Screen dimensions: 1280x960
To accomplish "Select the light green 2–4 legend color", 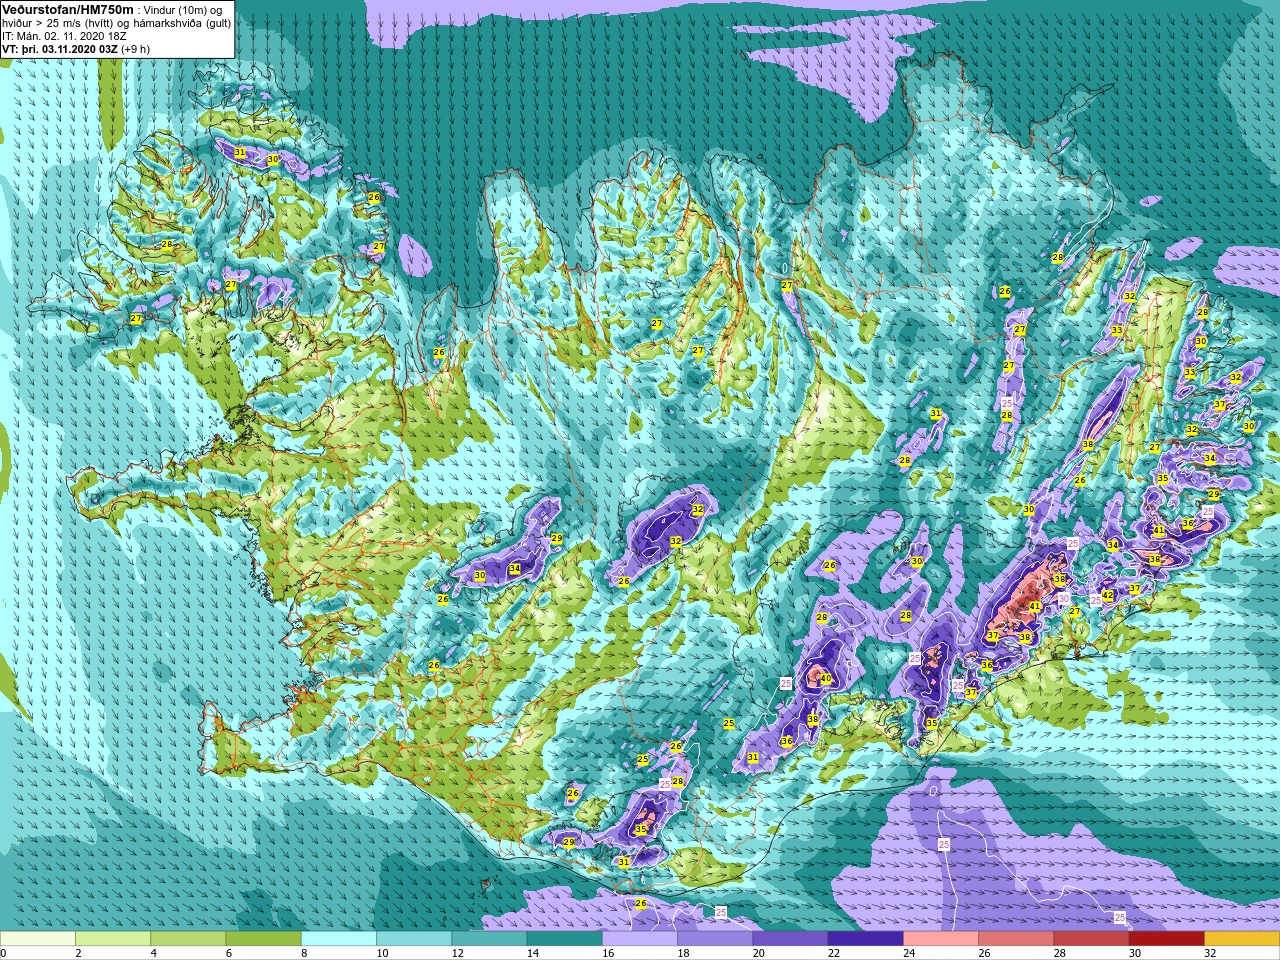I will pyautogui.click(x=113, y=939).
